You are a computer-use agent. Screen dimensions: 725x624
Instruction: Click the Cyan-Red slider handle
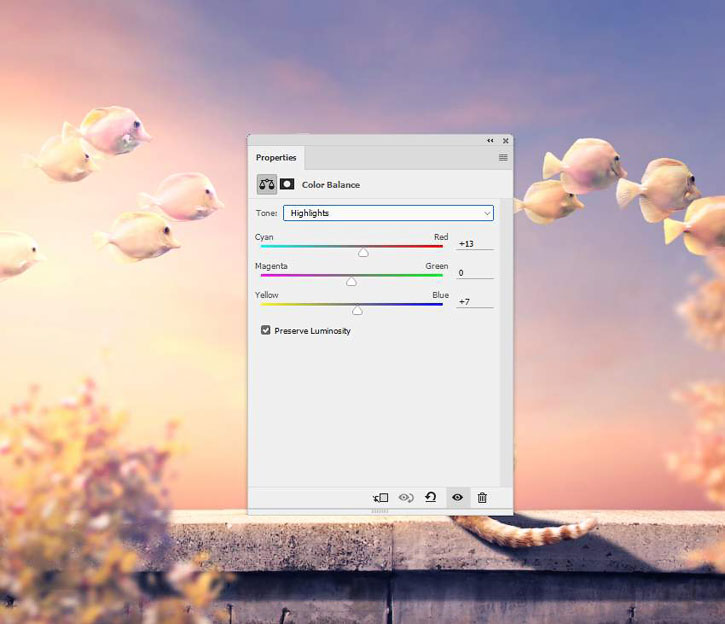click(x=363, y=252)
